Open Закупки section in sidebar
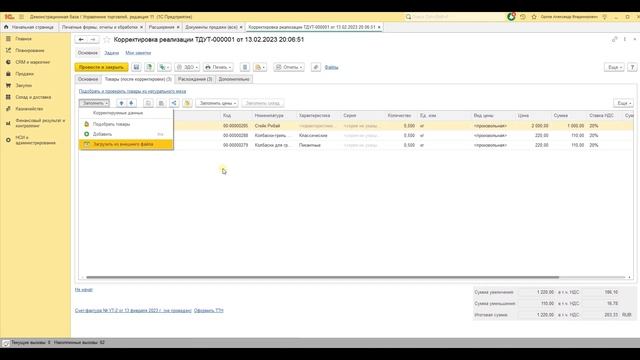 coord(23,86)
